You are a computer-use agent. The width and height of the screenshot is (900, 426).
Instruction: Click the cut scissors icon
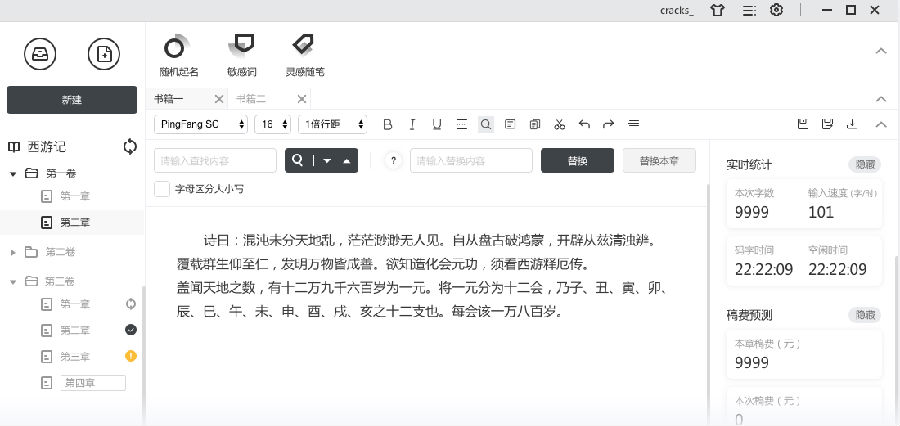click(x=560, y=124)
